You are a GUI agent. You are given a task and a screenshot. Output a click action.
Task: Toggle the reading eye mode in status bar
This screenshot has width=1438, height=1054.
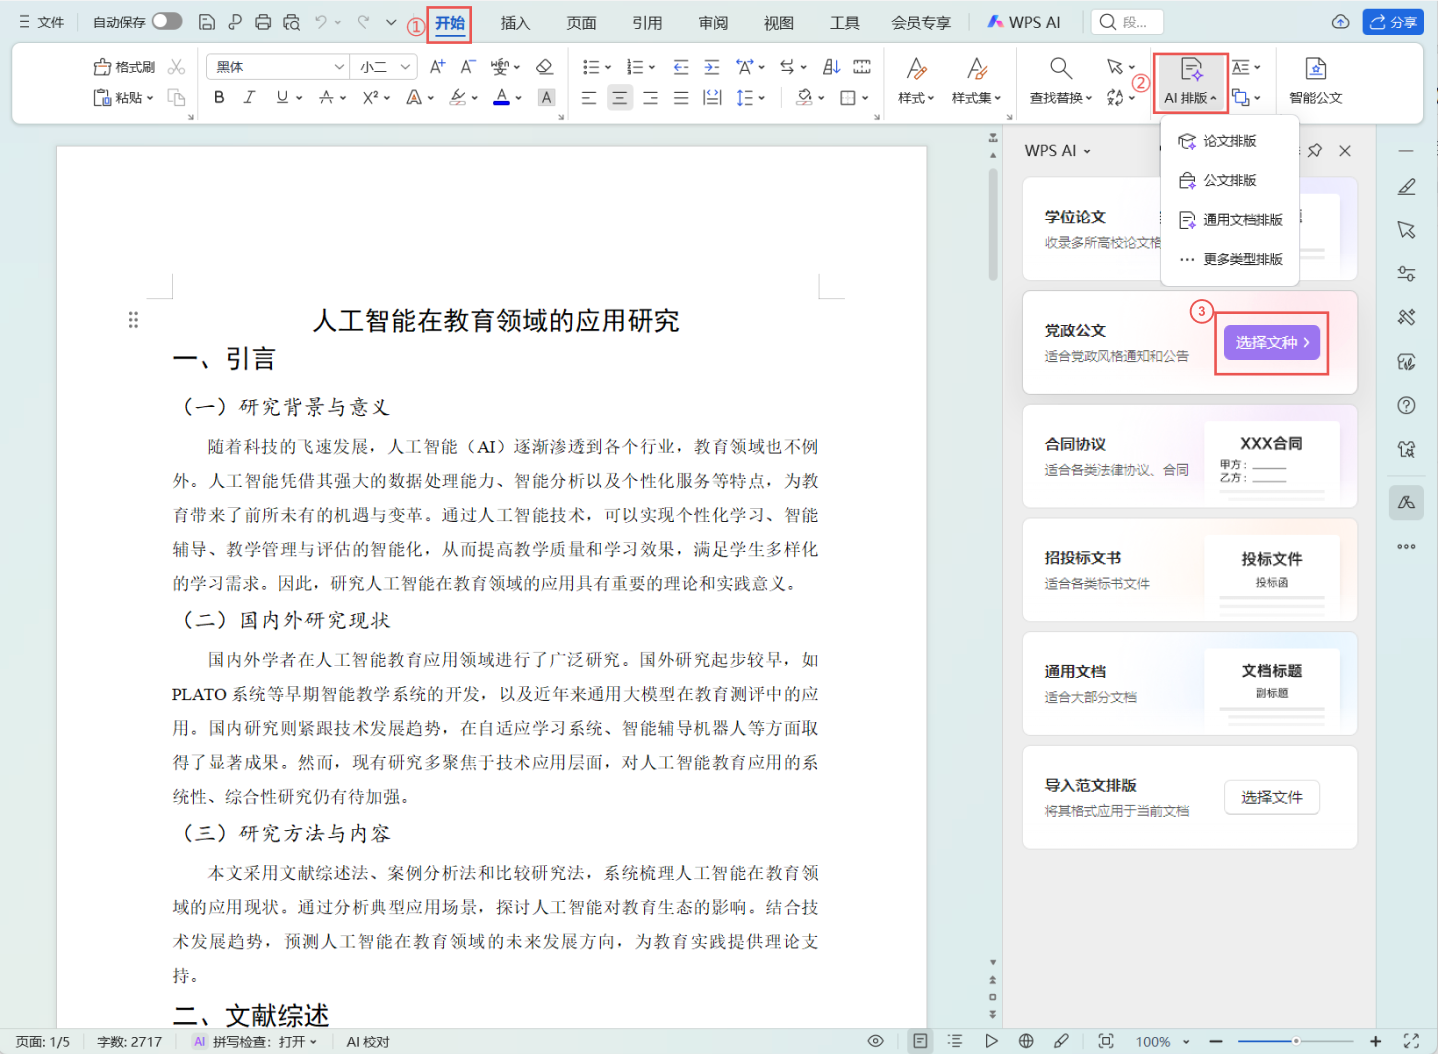pyautogui.click(x=875, y=1041)
